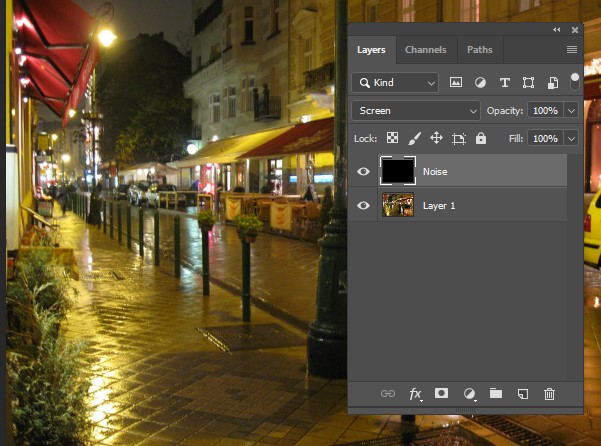Open the Screen blend mode dropdown
Screen dimensions: 601x446
coord(415,111)
